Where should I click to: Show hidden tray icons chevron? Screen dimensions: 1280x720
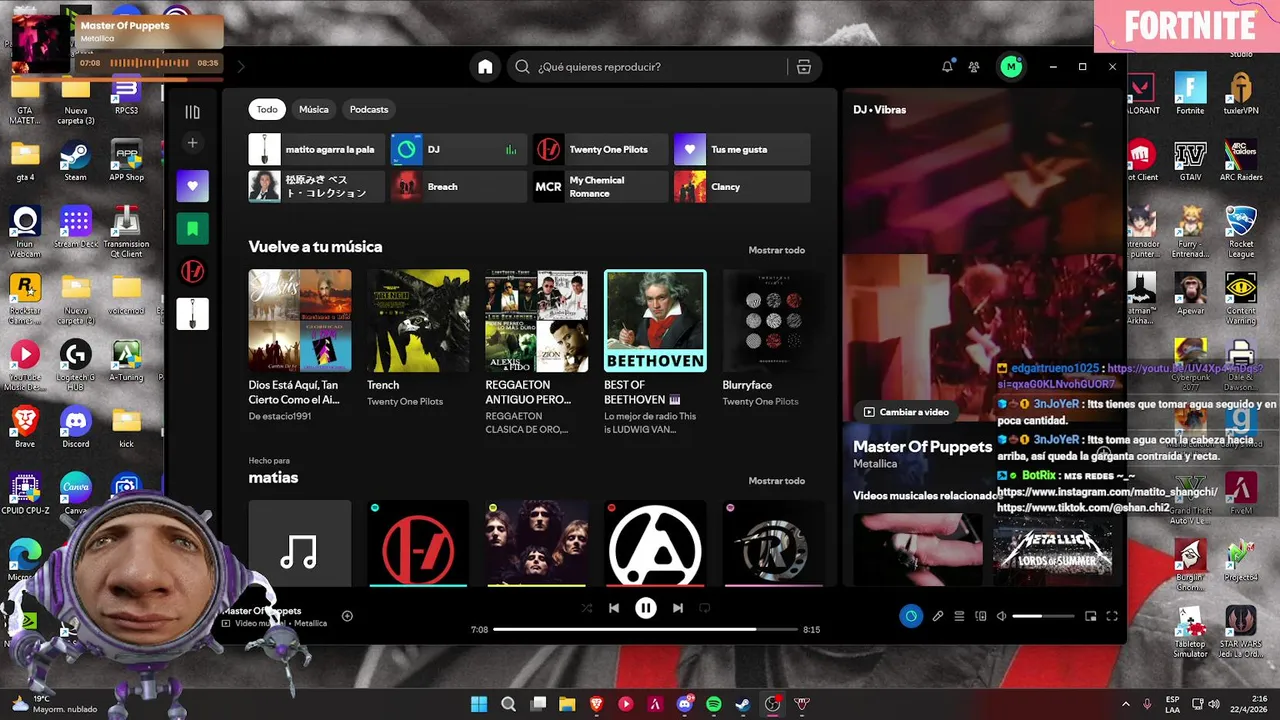[x=1125, y=704]
